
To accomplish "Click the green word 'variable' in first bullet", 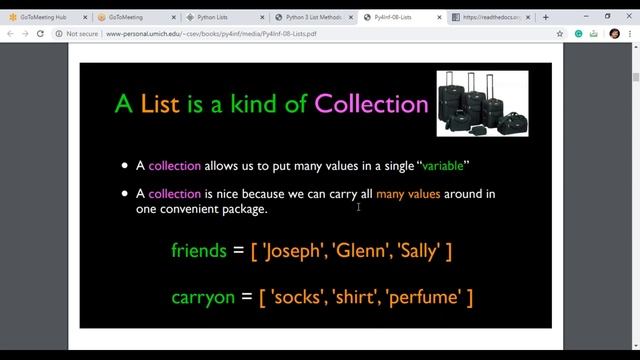I will pos(443,166).
